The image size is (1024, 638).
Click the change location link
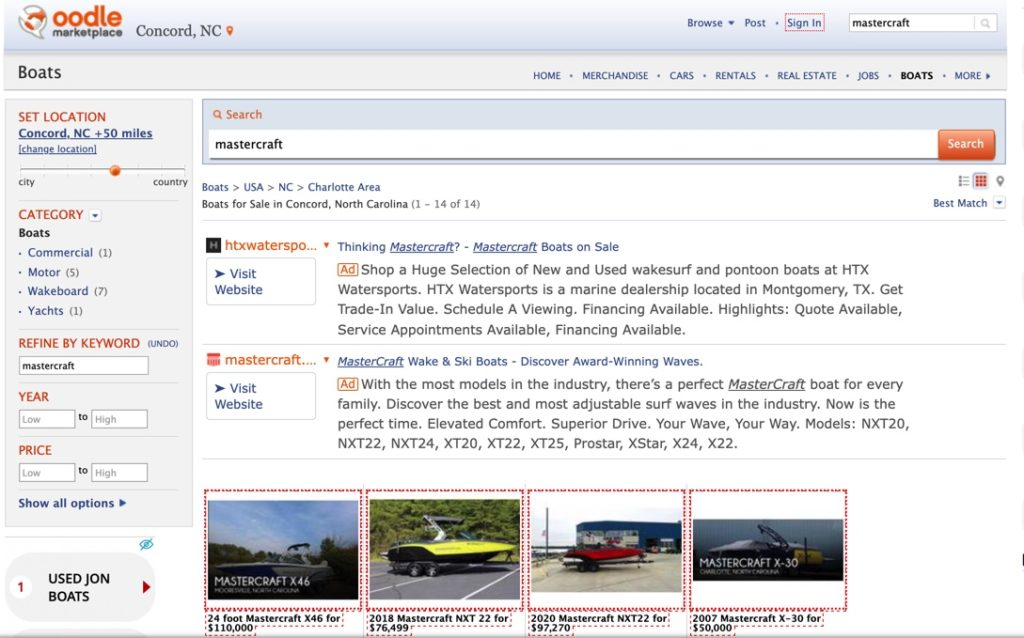click(x=57, y=149)
